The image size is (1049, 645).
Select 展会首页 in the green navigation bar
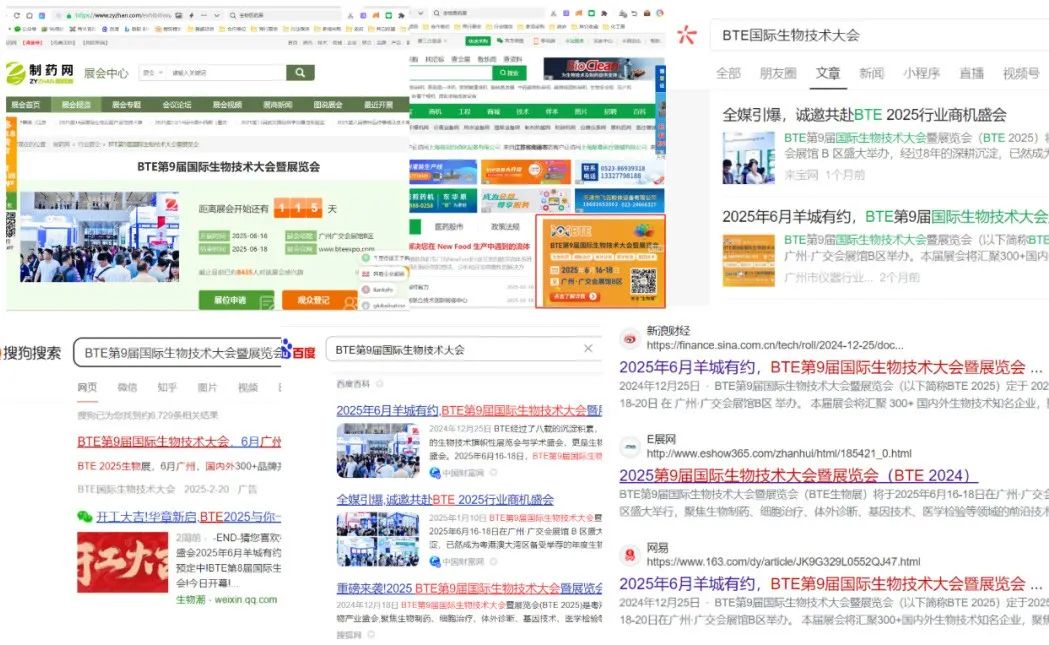pos(25,104)
